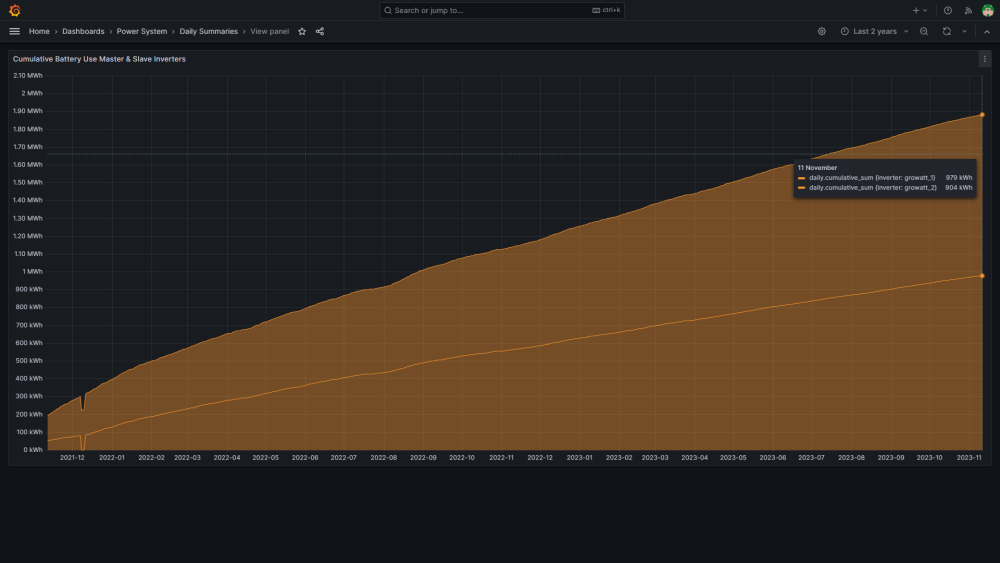Click the 0 kWh y-axis label

click(33, 450)
